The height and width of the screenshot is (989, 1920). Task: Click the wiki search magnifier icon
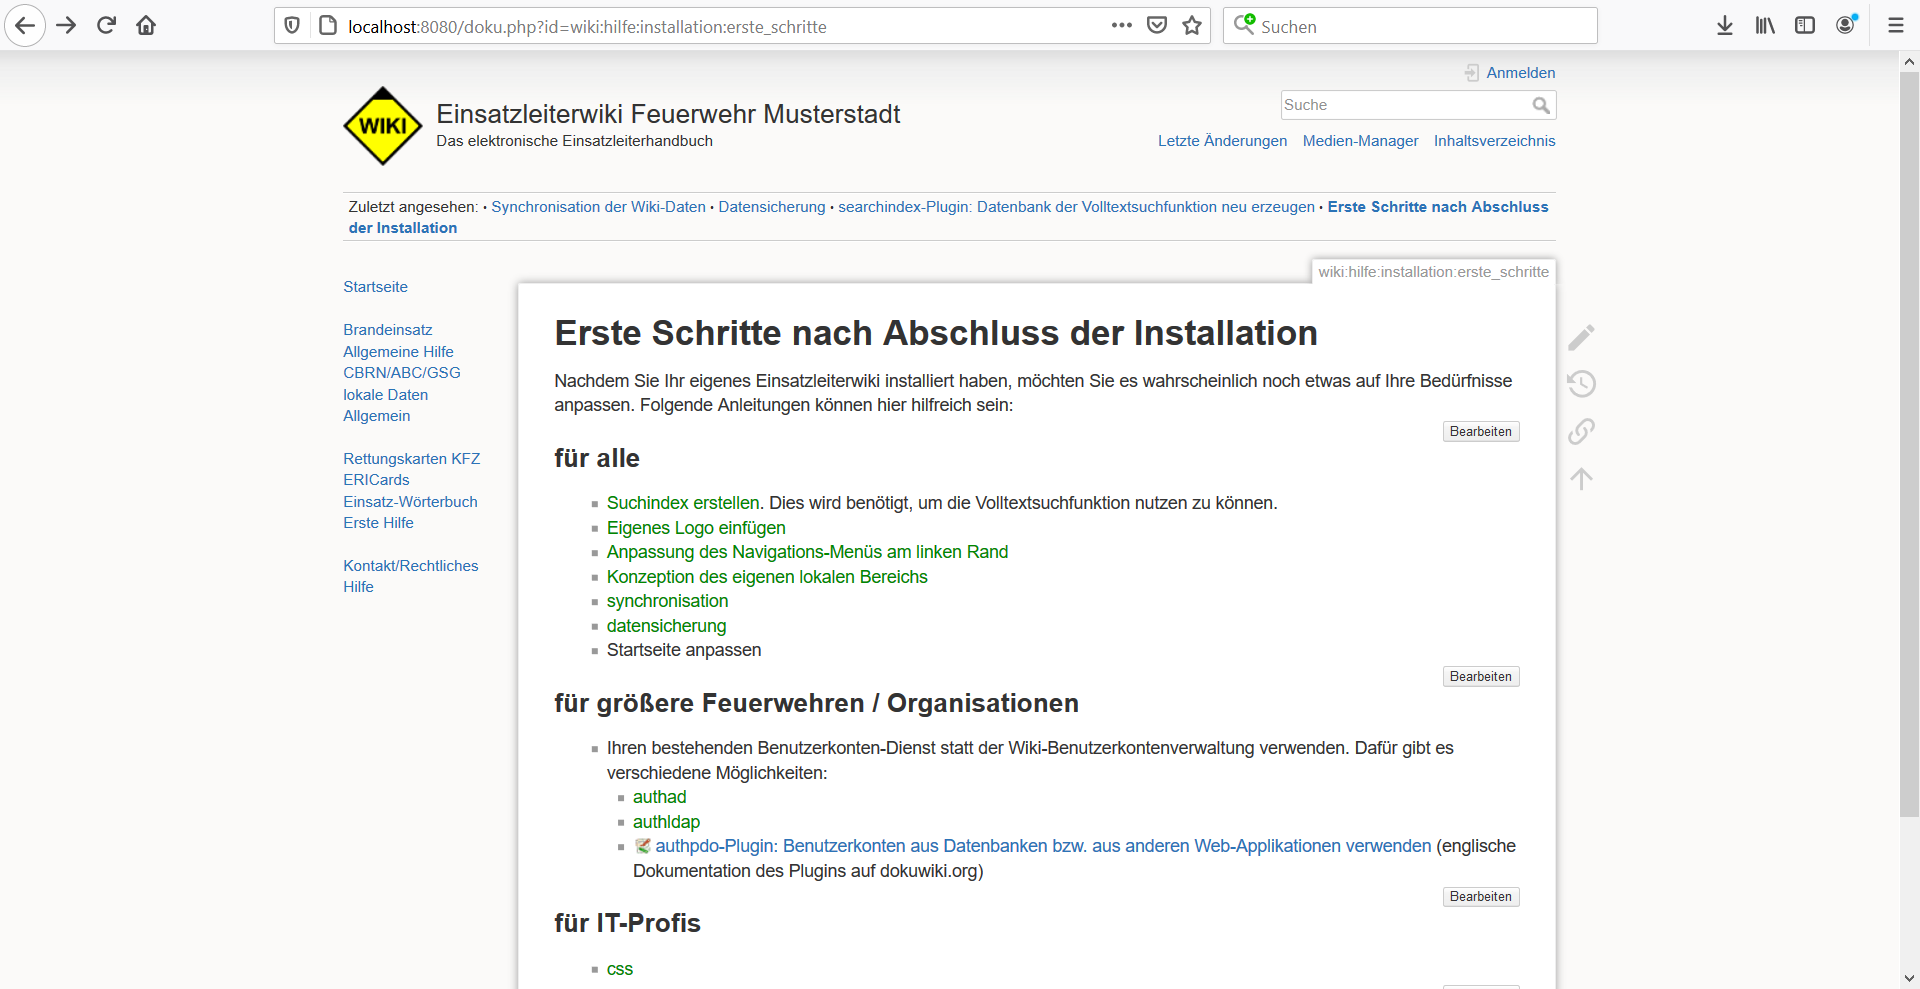(1541, 105)
